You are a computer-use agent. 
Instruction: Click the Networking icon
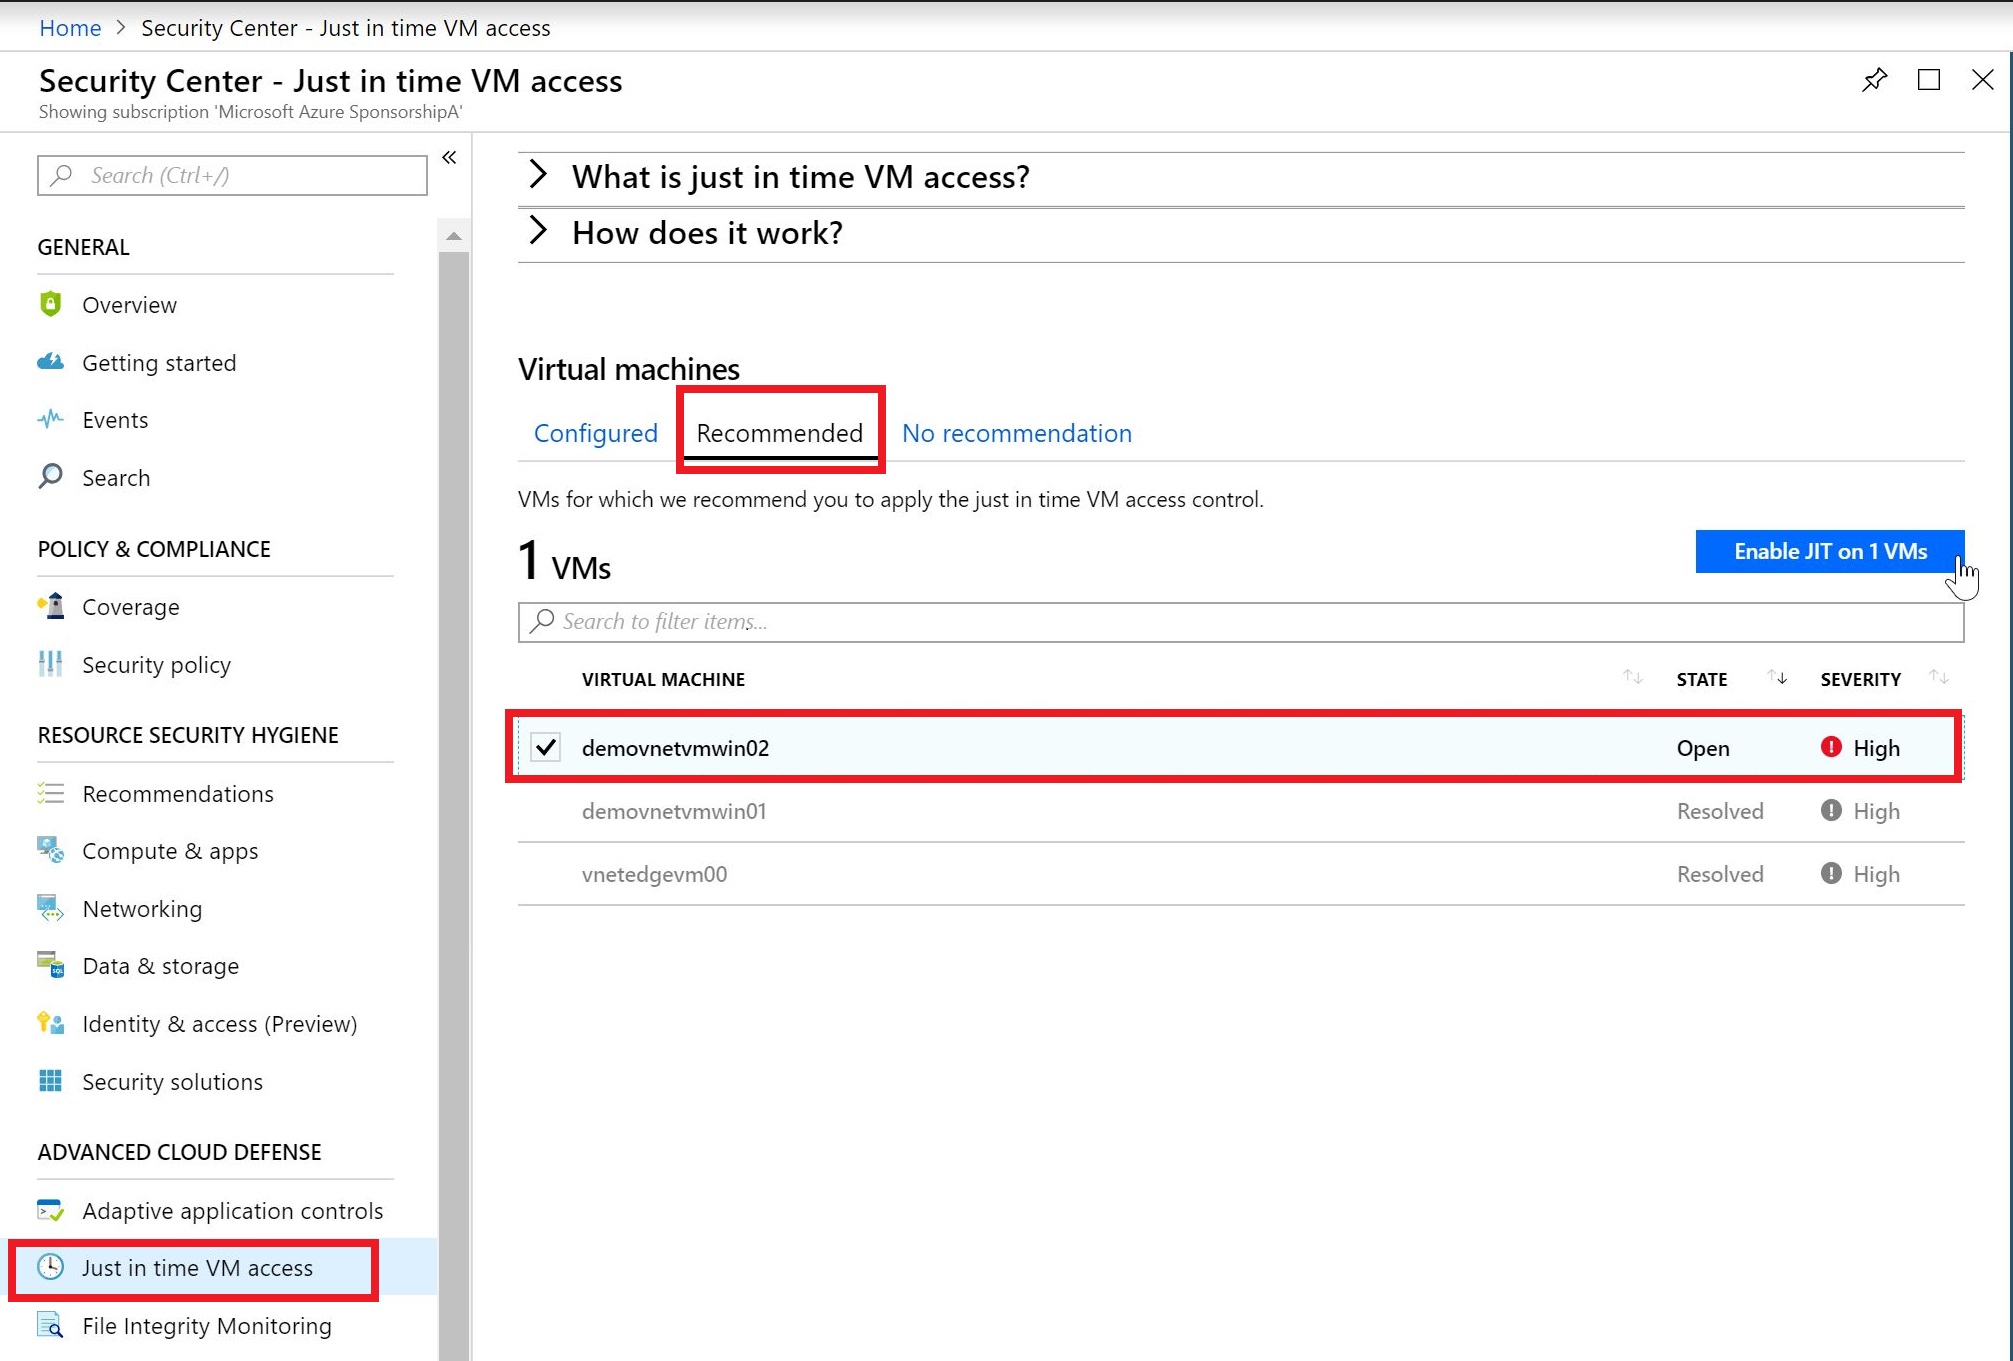tap(50, 908)
